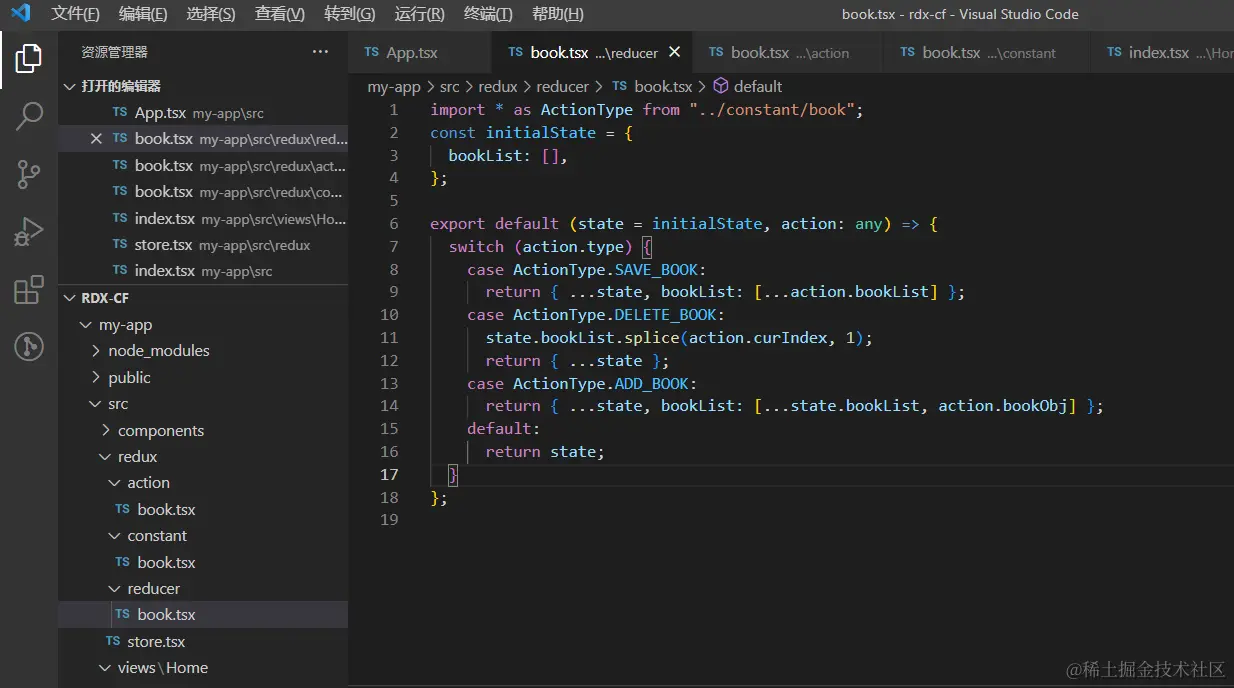Open index.tsx my-app\src\views\Ho... entry
The height and width of the screenshot is (688, 1234).
coord(203,219)
